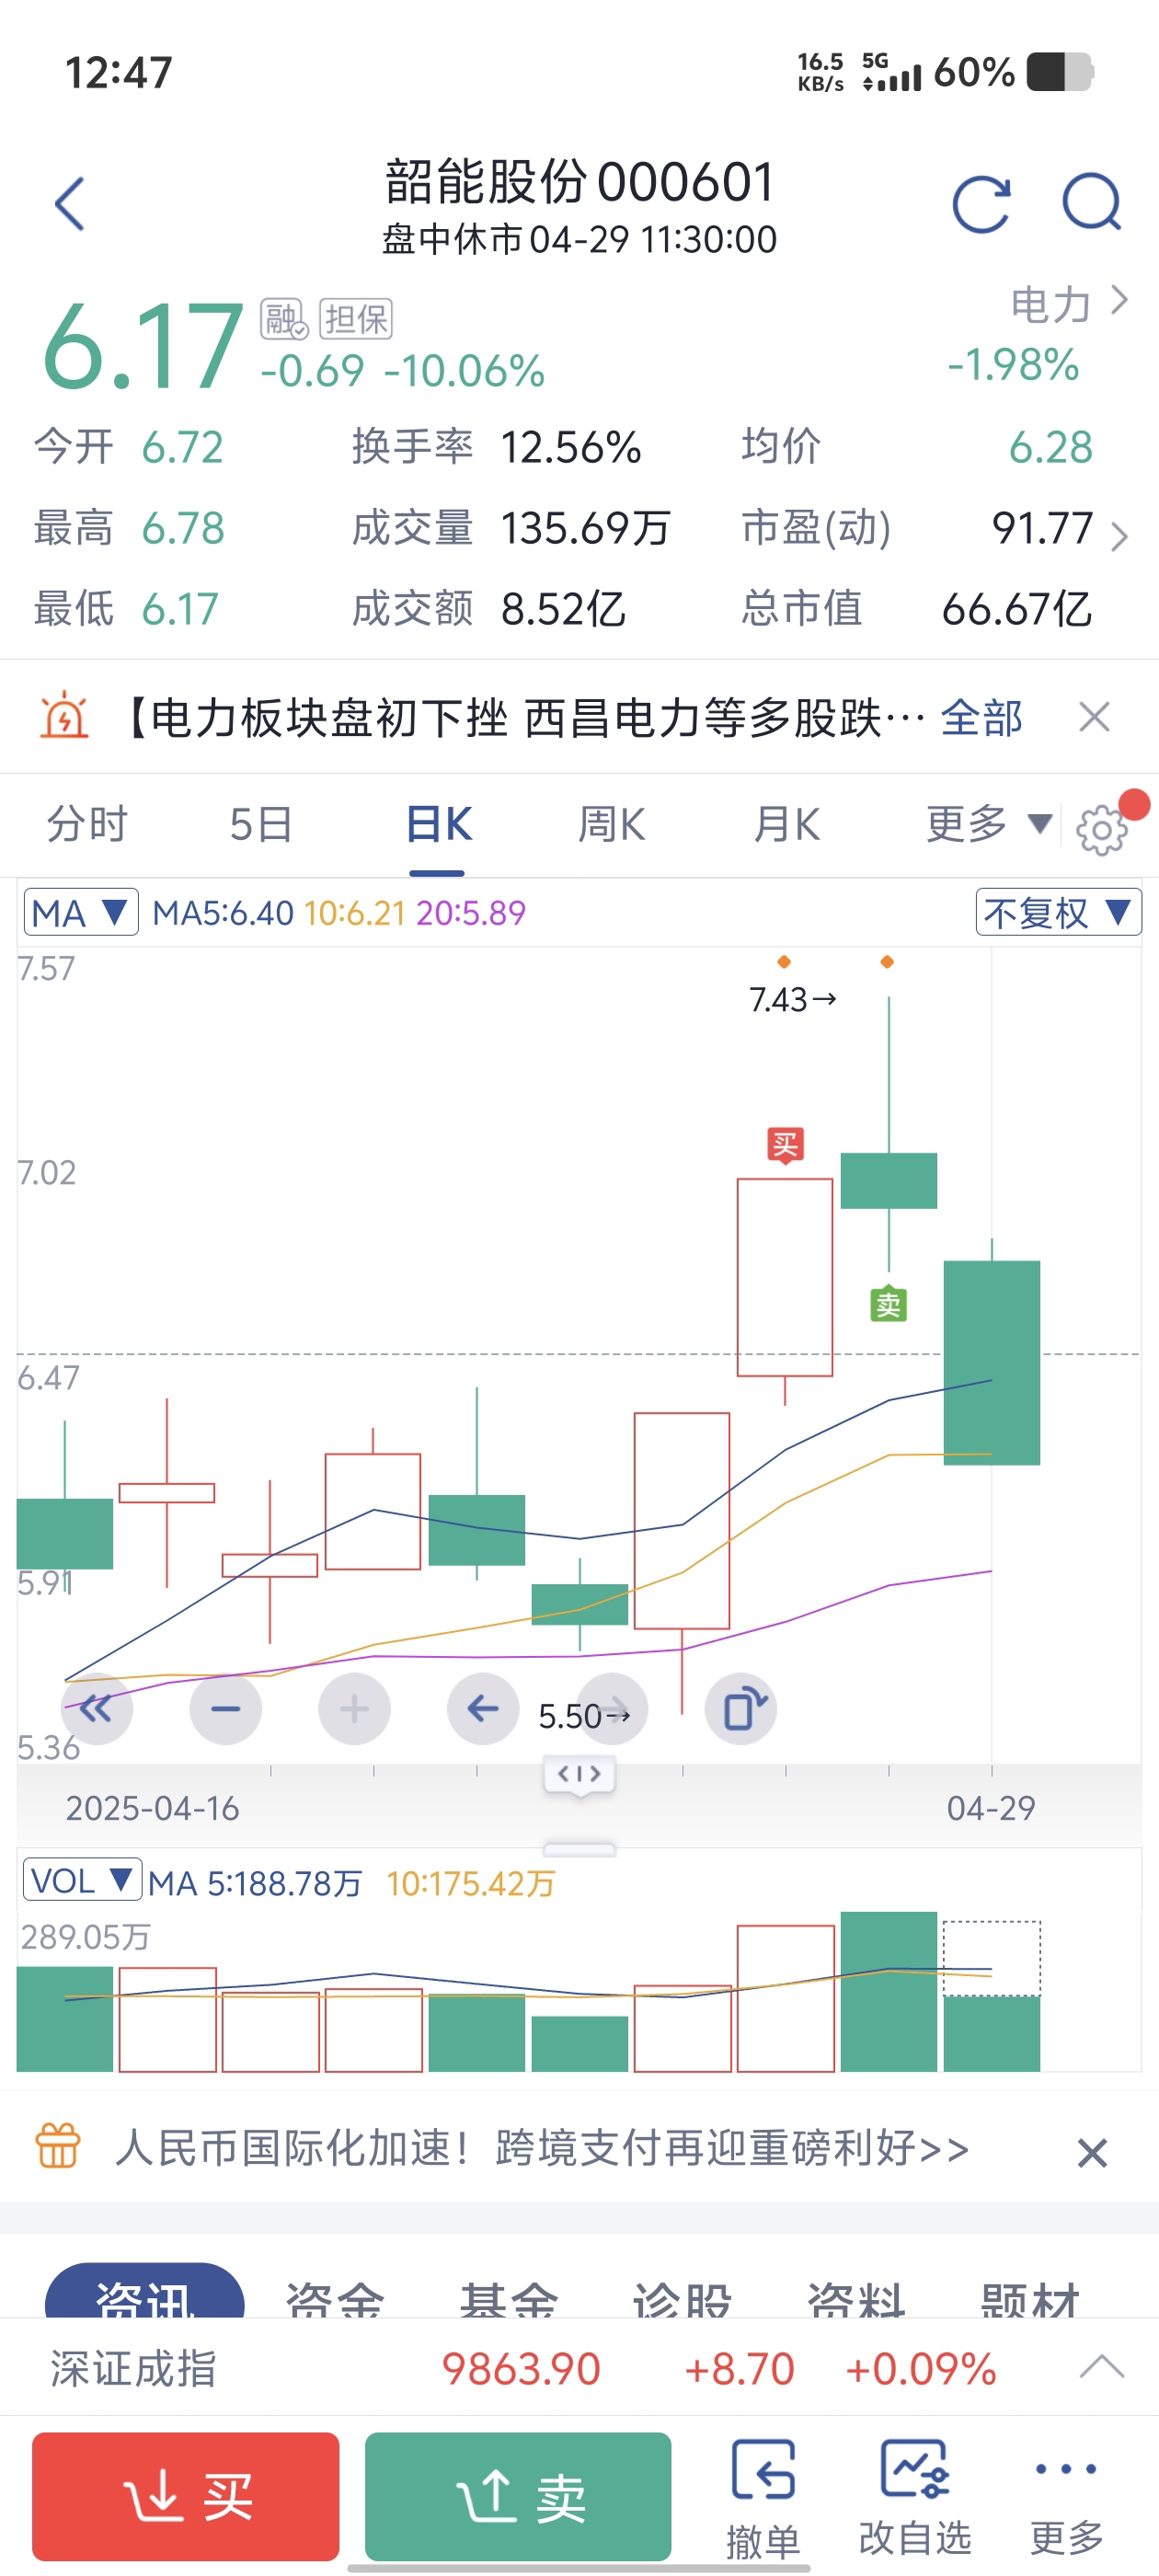
Task: Select the 周K weekly chart tab
Action: point(611,824)
